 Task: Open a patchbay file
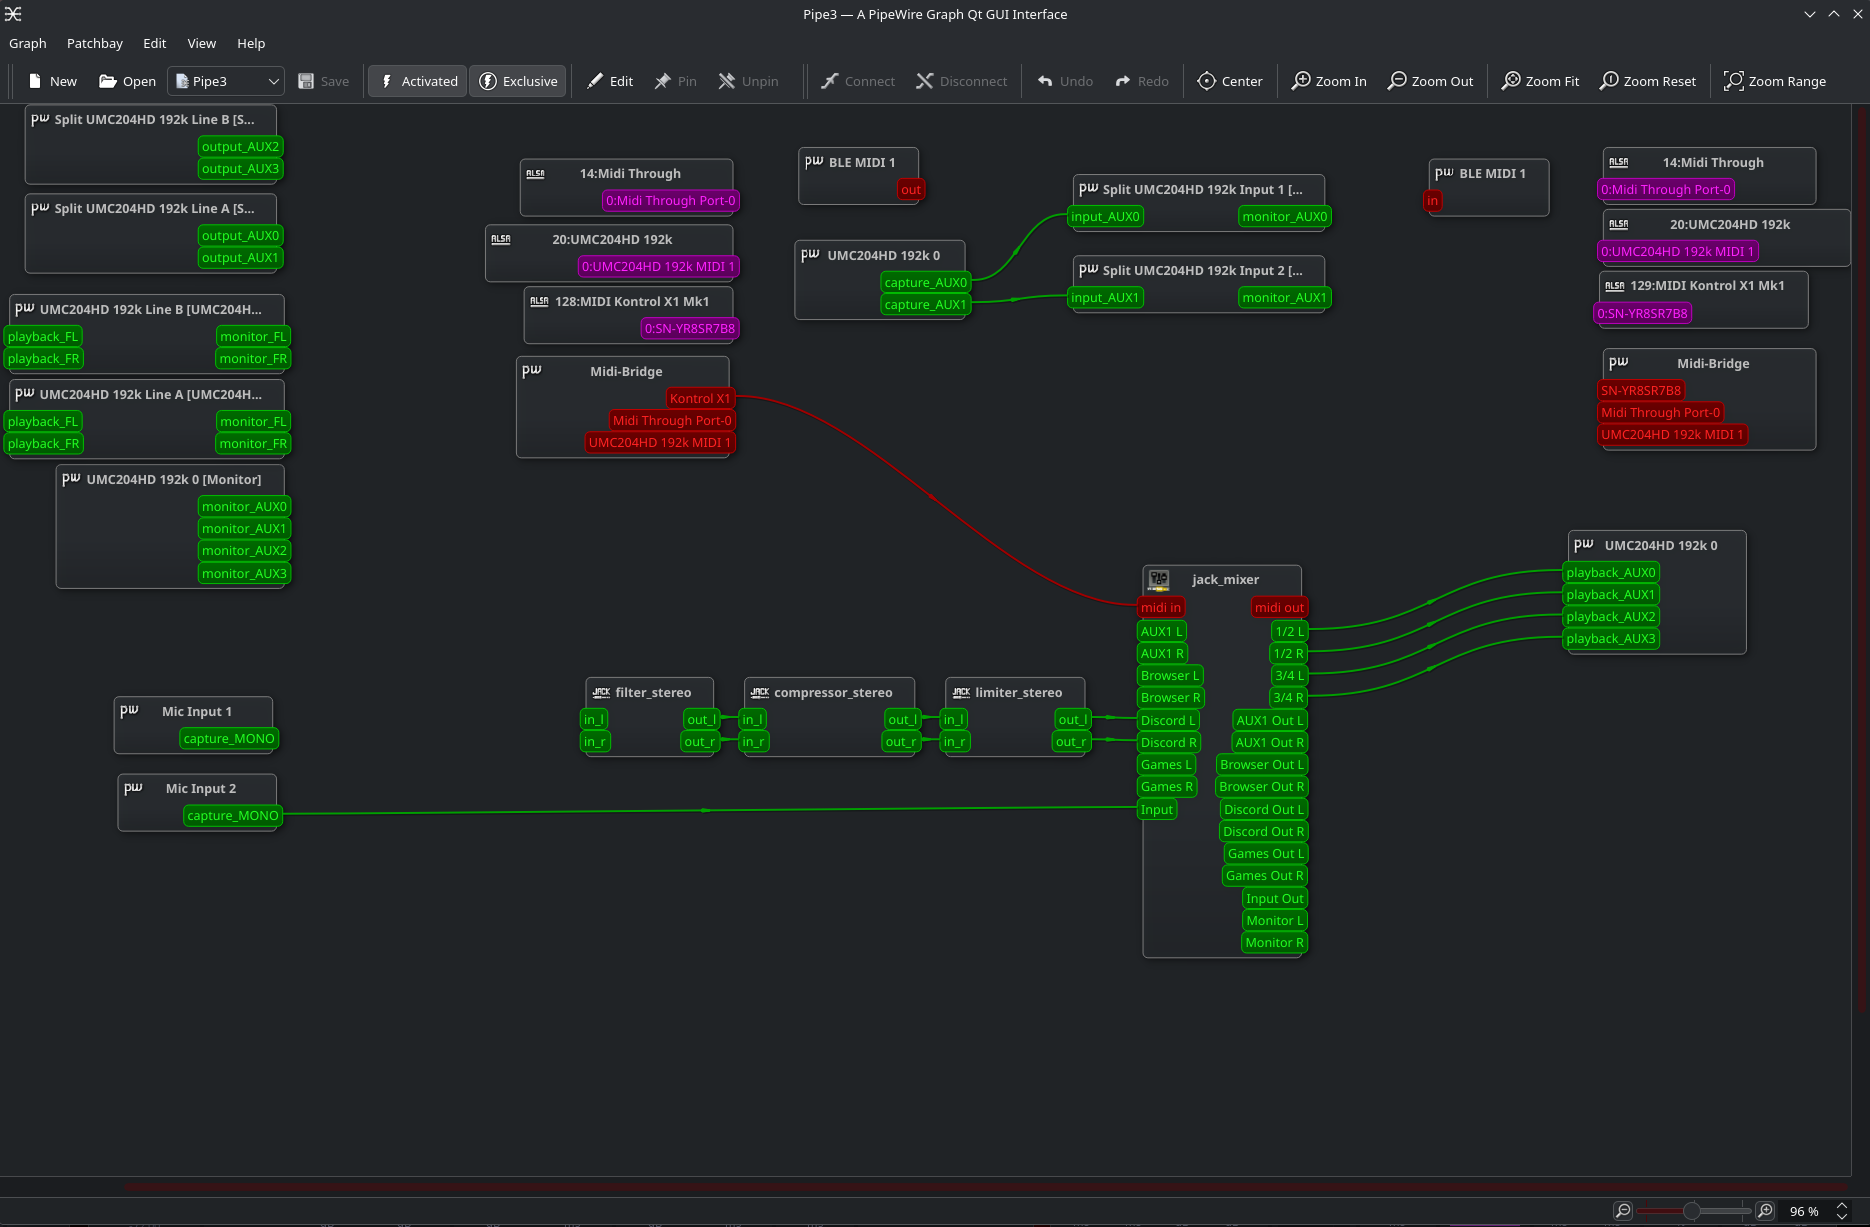click(128, 81)
